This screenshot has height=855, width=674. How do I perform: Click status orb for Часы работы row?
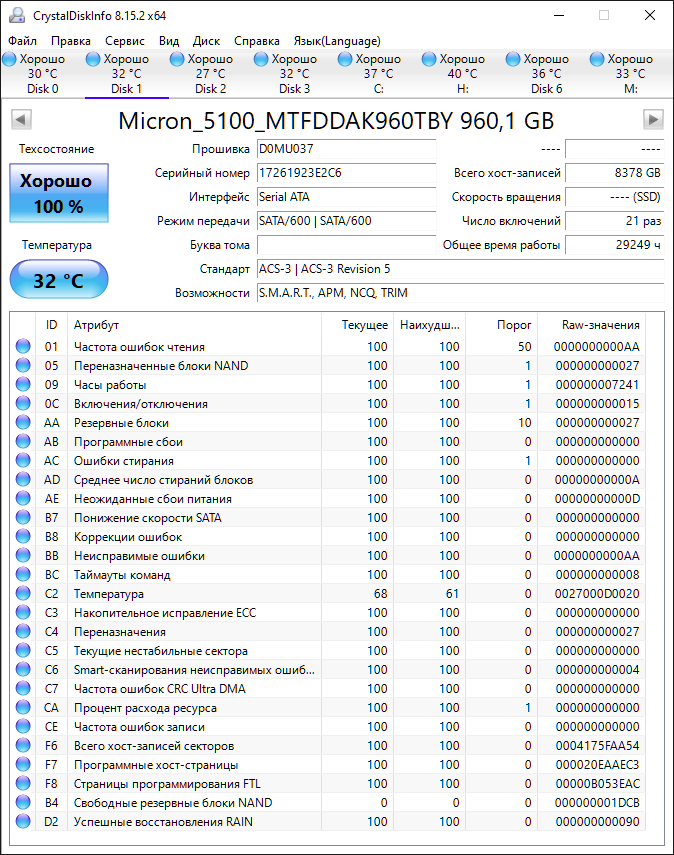pyautogui.click(x=23, y=384)
